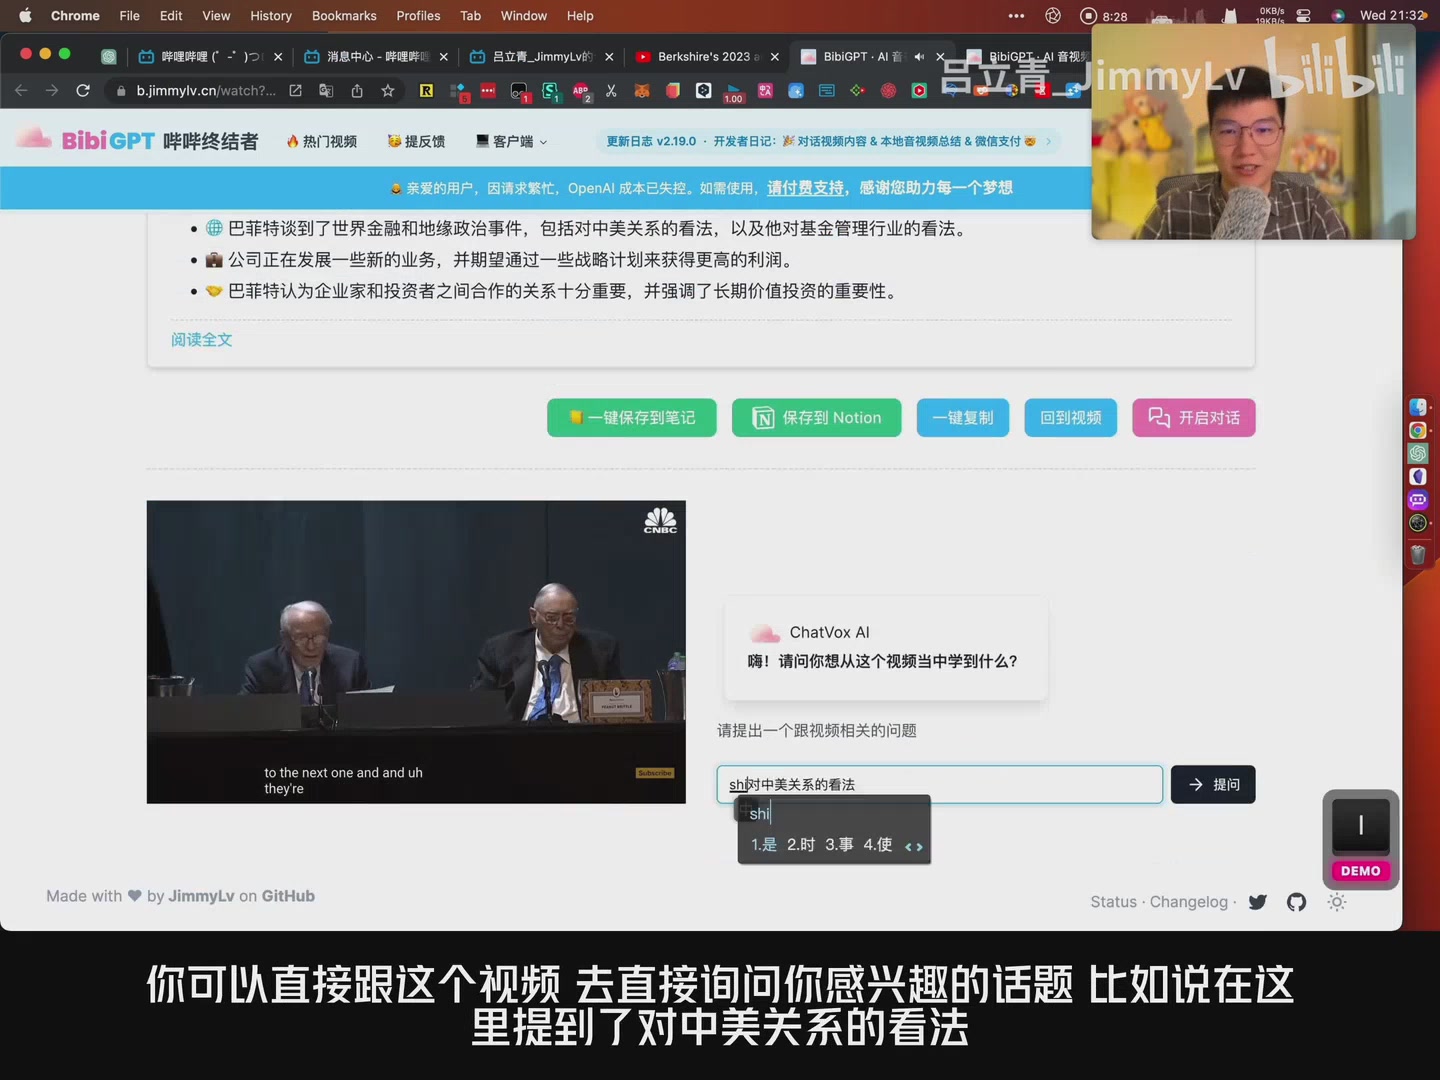
Task: Toggle light/dark theme sun icon
Action: point(1337,902)
